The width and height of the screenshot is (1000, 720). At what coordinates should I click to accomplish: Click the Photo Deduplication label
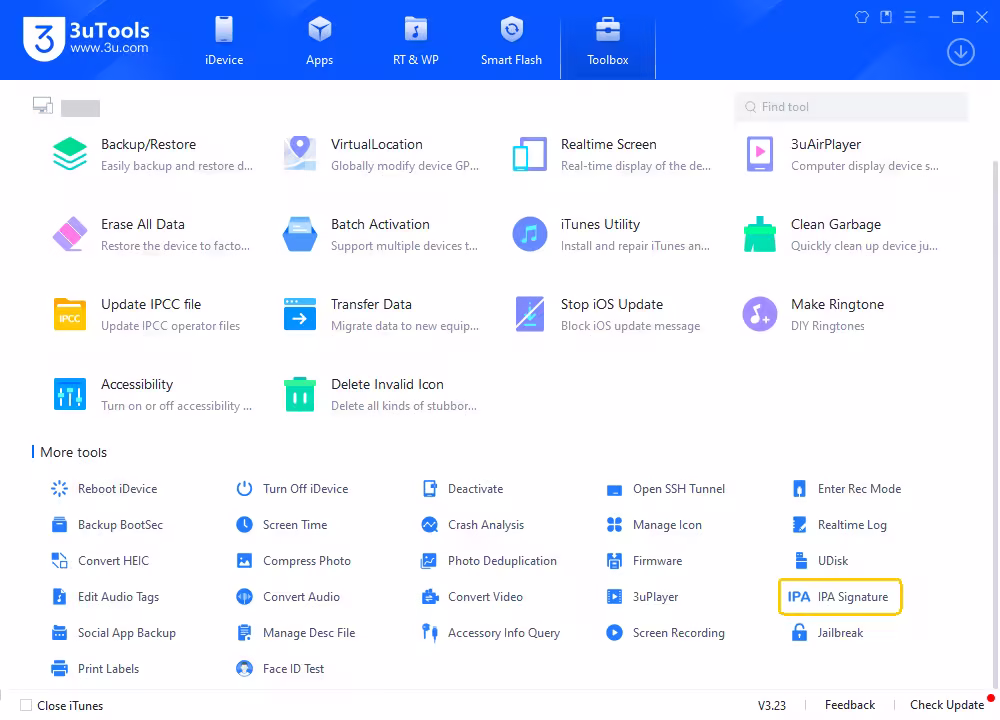(x=502, y=561)
